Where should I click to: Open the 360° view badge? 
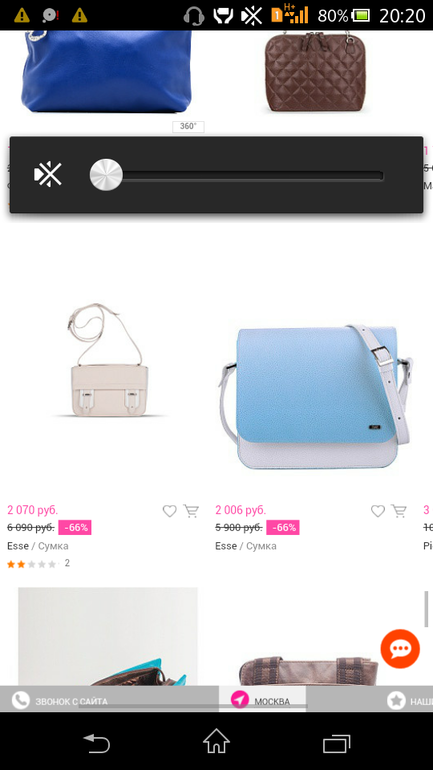(188, 126)
